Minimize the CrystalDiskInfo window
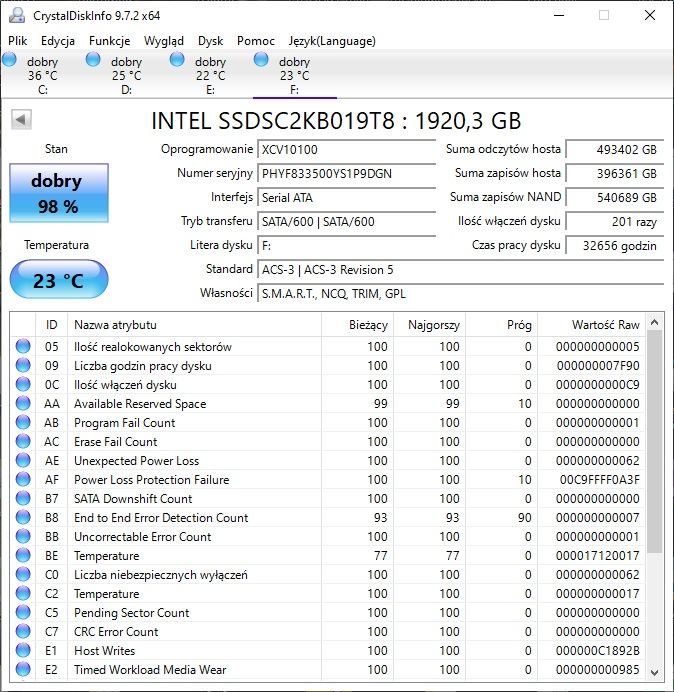The image size is (674, 692). point(559,15)
